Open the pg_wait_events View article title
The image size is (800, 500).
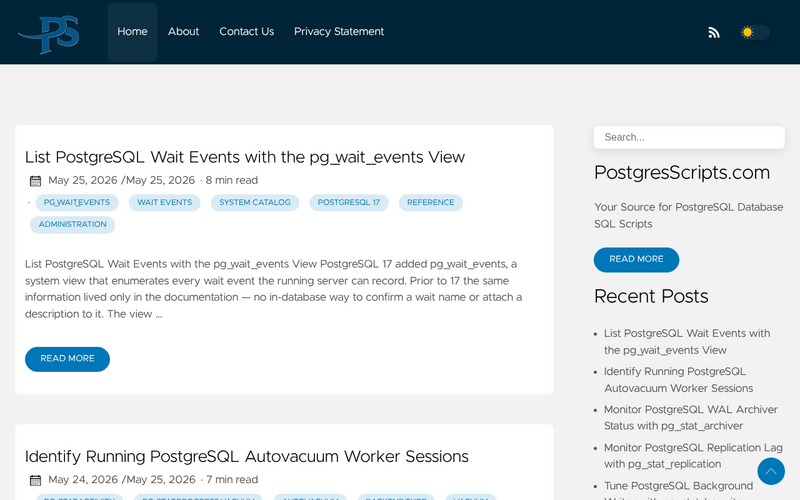click(245, 157)
